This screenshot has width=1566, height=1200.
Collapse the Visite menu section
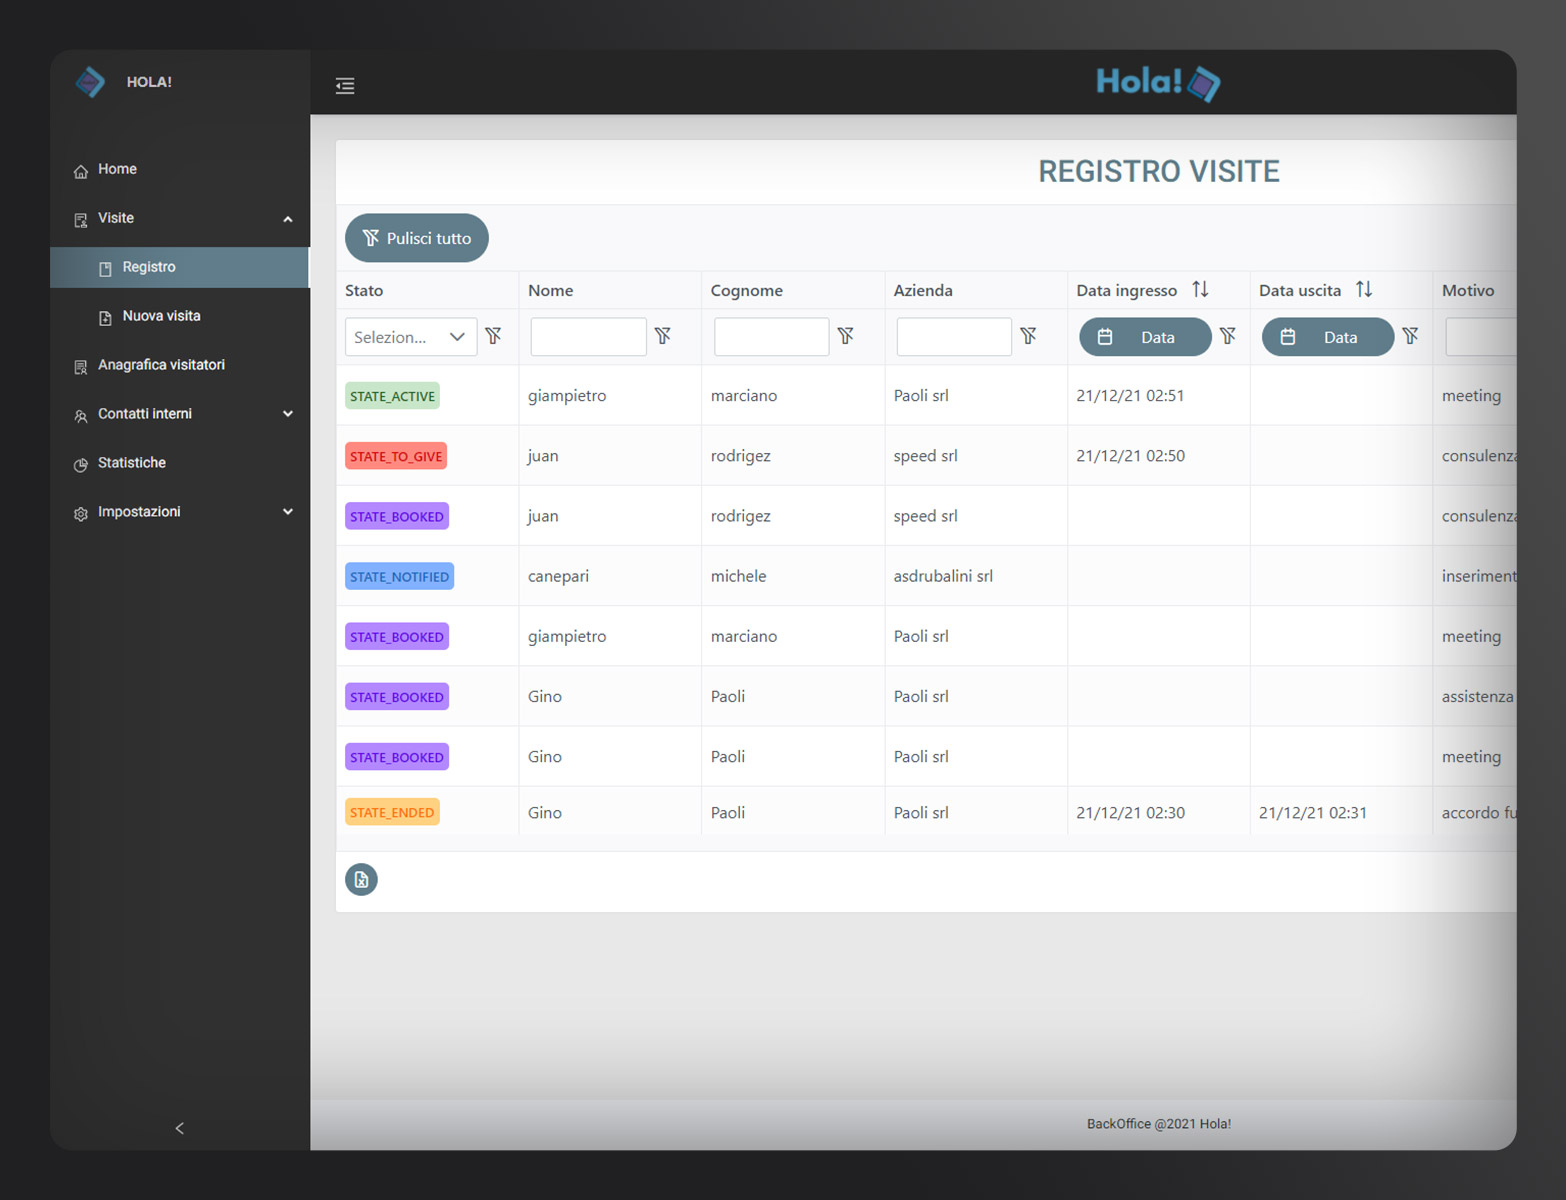coord(288,219)
